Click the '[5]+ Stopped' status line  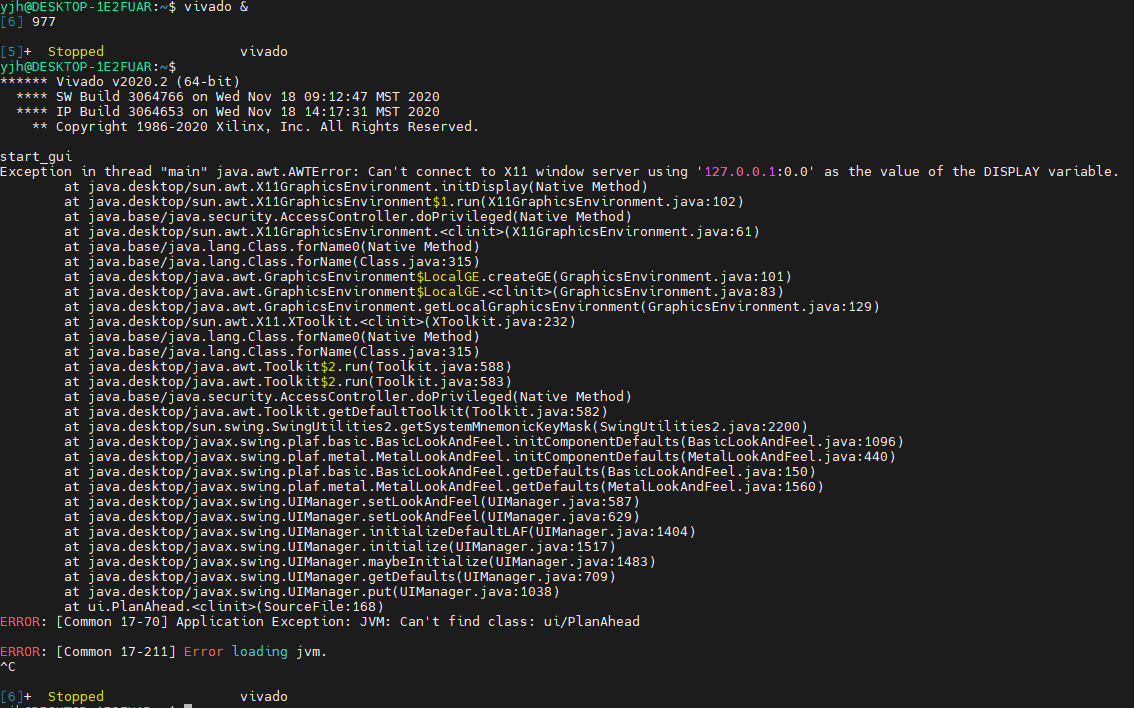pos(144,51)
